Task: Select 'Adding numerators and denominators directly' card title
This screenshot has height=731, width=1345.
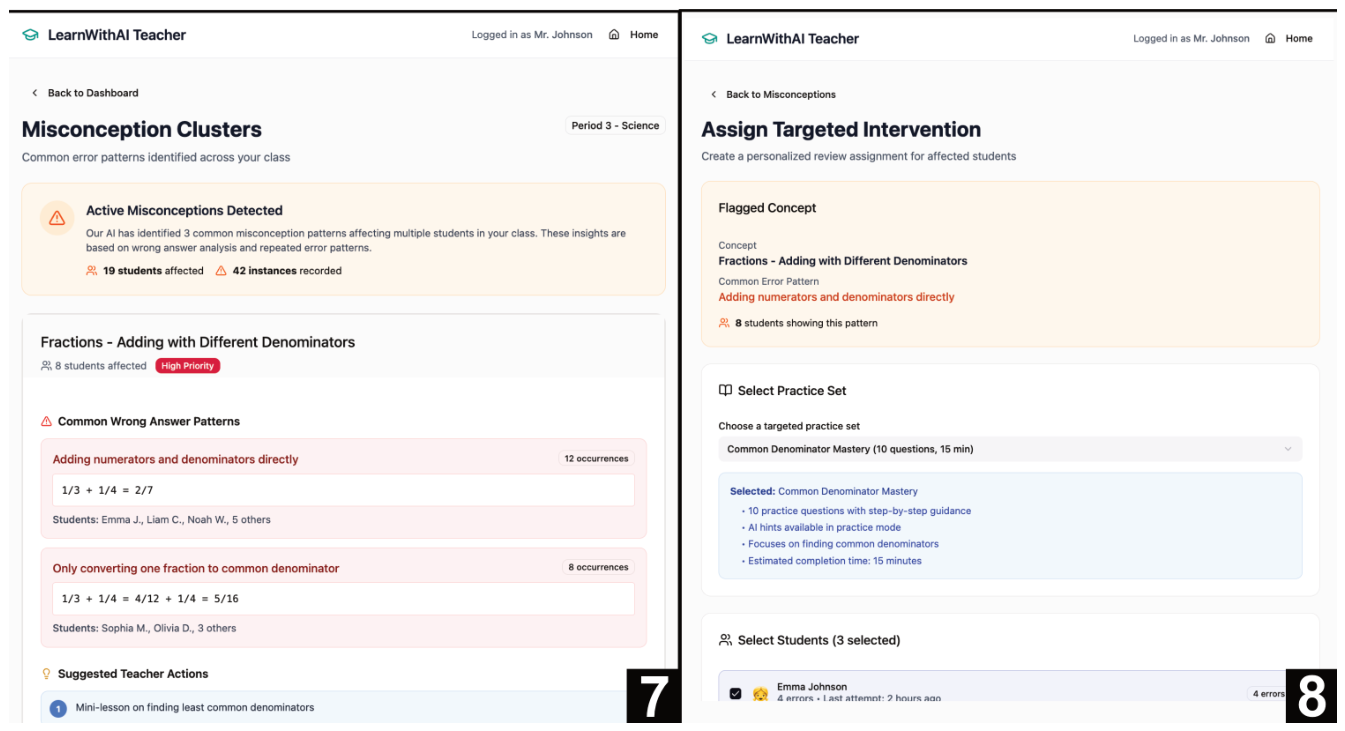Action: click(x=175, y=460)
